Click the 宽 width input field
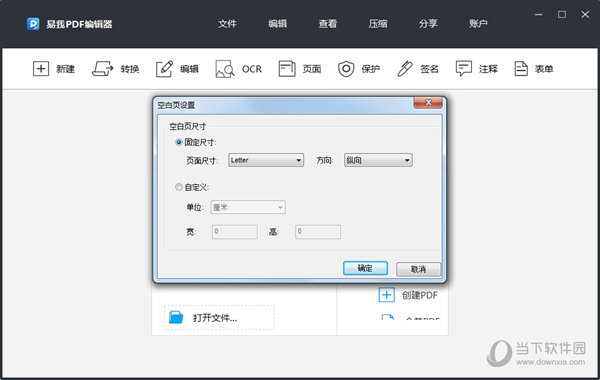The width and height of the screenshot is (600, 380). point(235,232)
